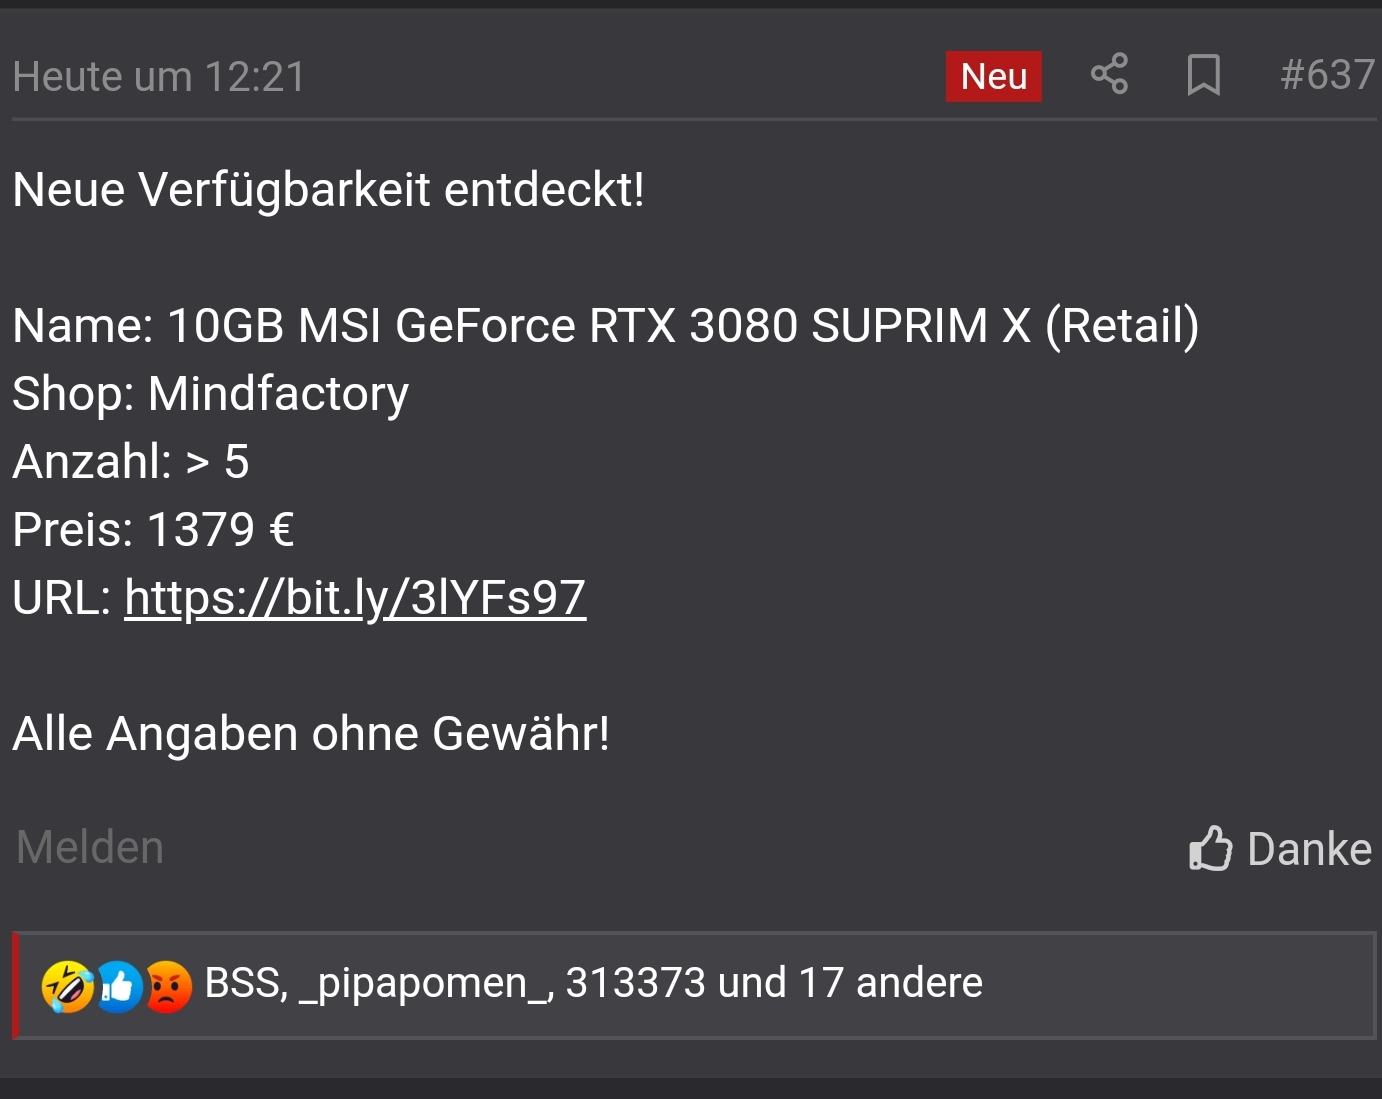Viewport: 1382px width, 1099px height.
Task: Click the product name line RTX 3080 SUPRIM X
Action: click(x=606, y=326)
